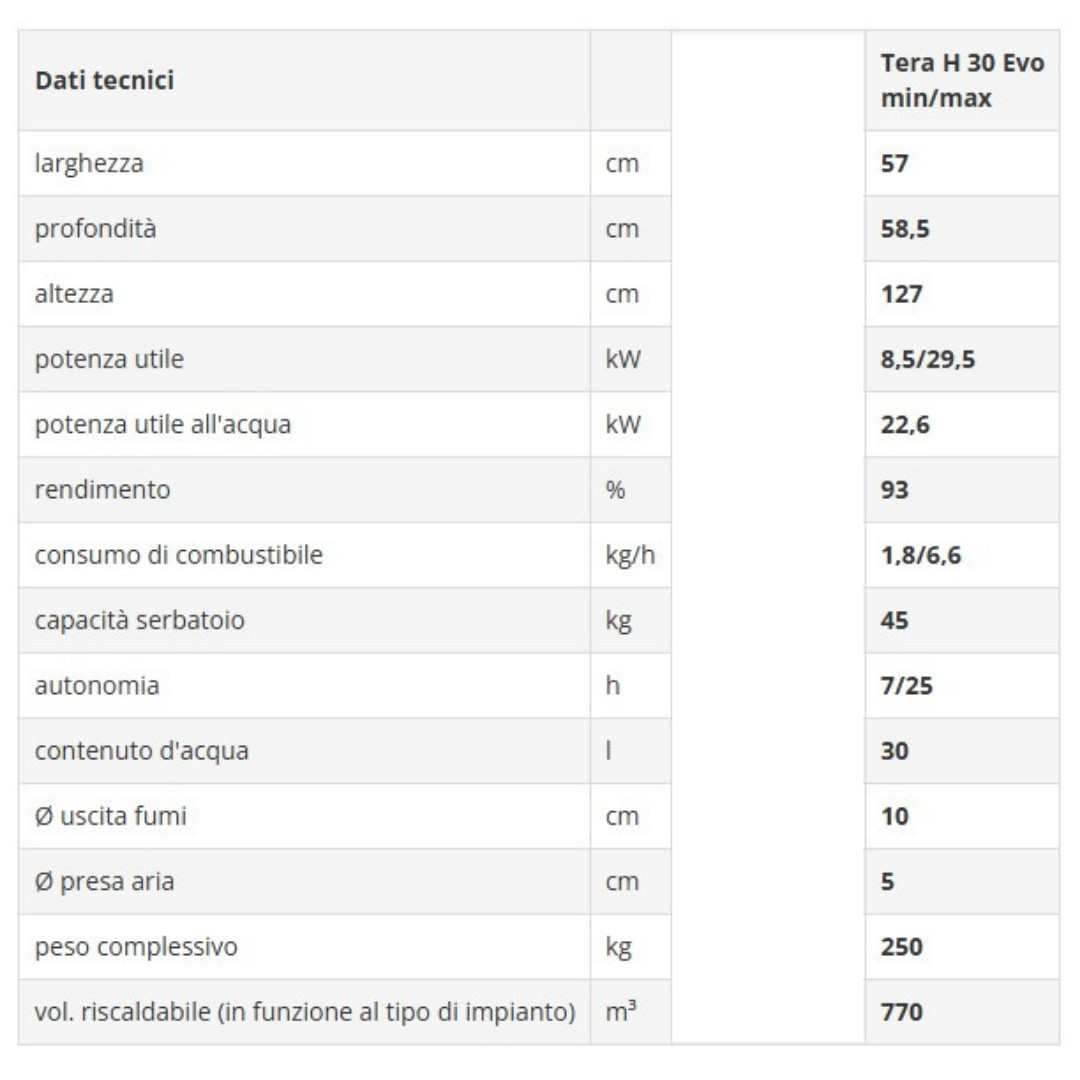Select the 'potenza utile' value 8,5/29,5
This screenshot has height=1080, width=1080.
point(928,360)
